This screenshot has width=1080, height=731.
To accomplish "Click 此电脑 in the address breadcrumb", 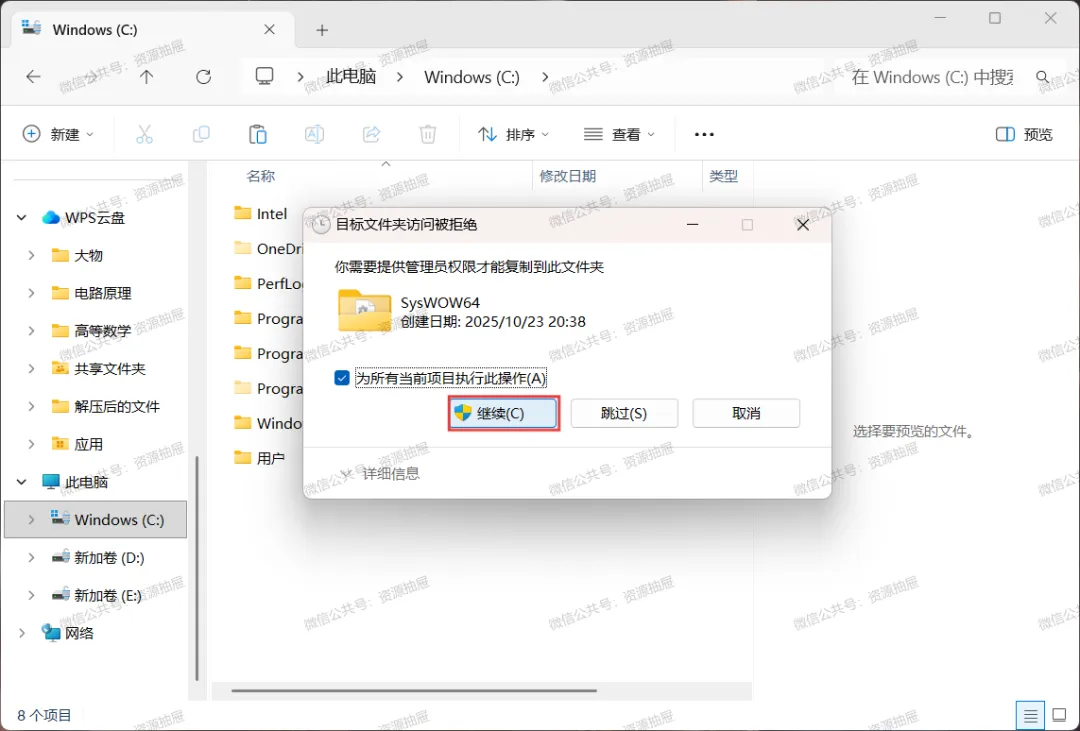I will tap(351, 76).
